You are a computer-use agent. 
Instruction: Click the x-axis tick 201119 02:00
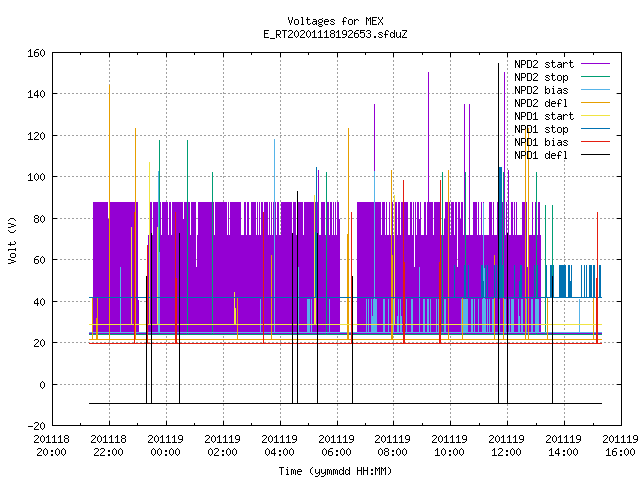(222, 446)
